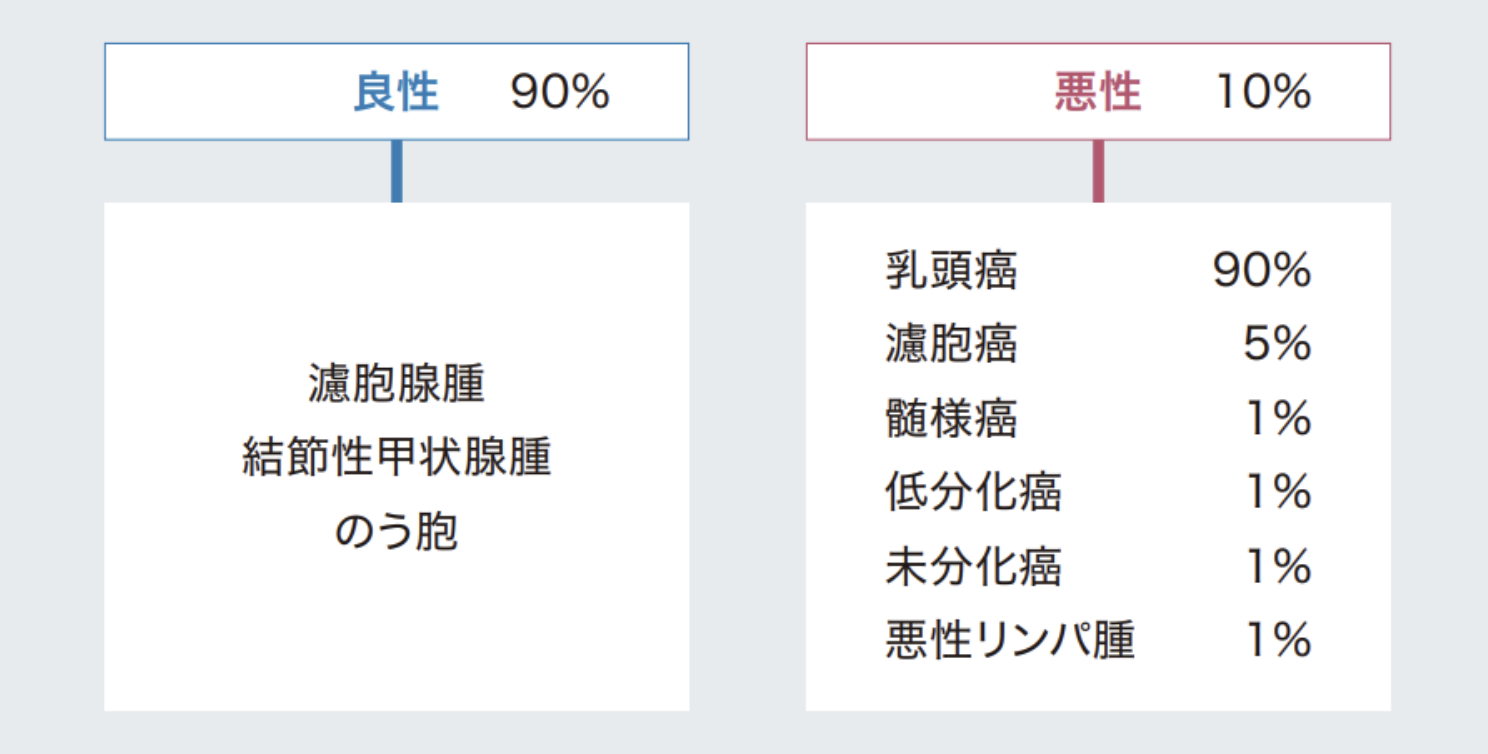Click the のう胞 text entry

(397, 532)
